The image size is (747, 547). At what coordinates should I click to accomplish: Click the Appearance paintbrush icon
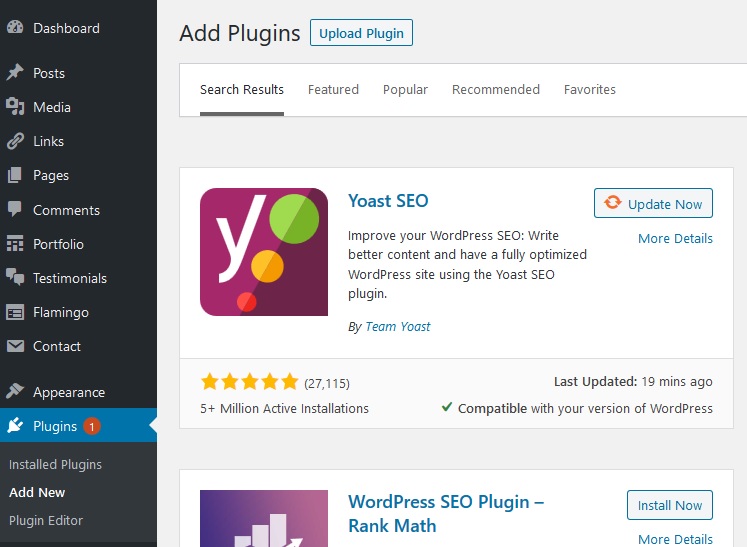pos(15,391)
